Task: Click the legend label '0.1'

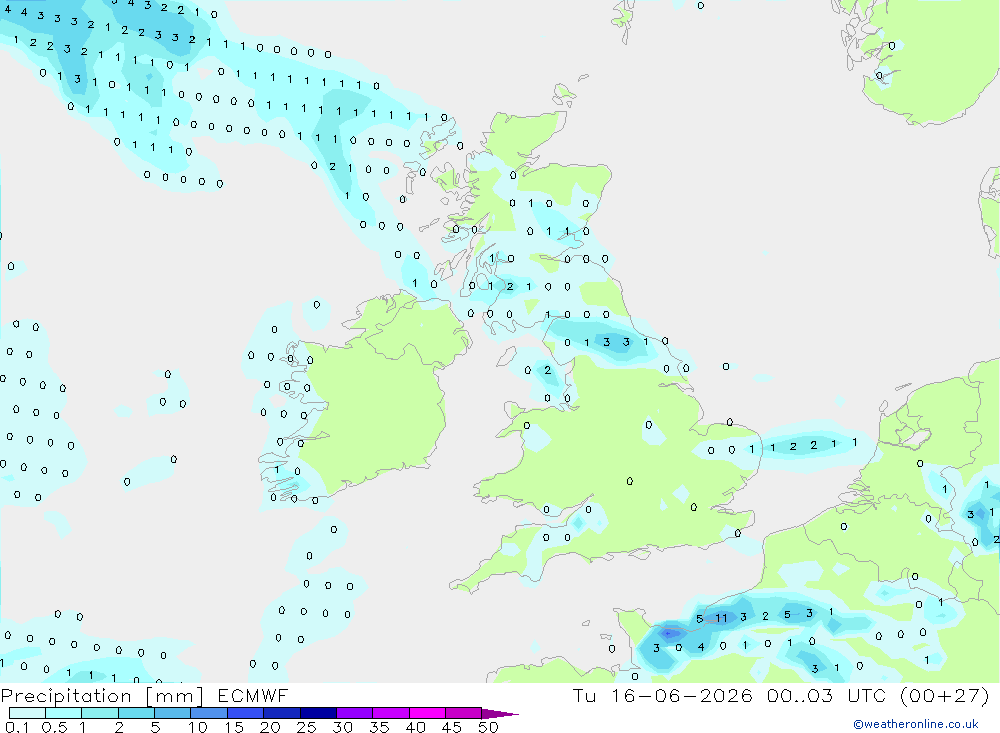Action: [17, 727]
